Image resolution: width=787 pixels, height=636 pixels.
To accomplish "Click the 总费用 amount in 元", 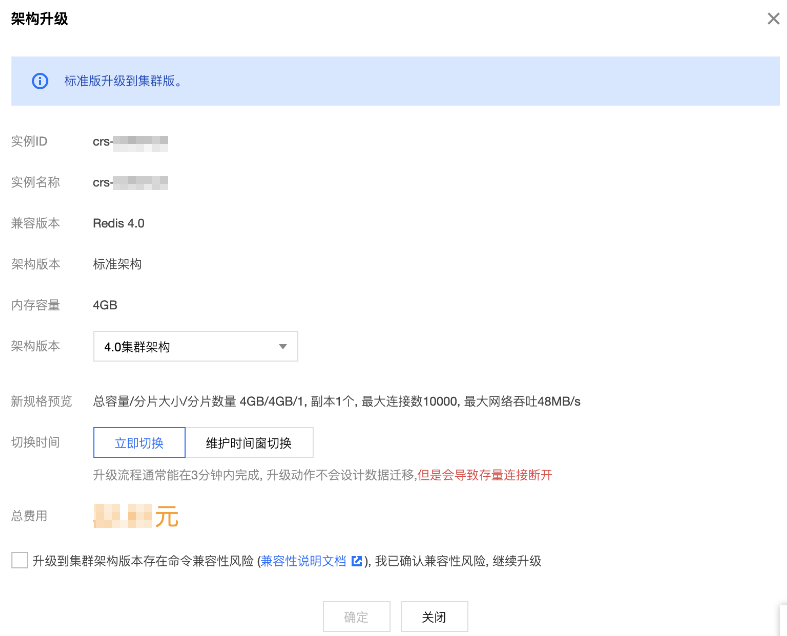I will pyautogui.click(x=136, y=516).
